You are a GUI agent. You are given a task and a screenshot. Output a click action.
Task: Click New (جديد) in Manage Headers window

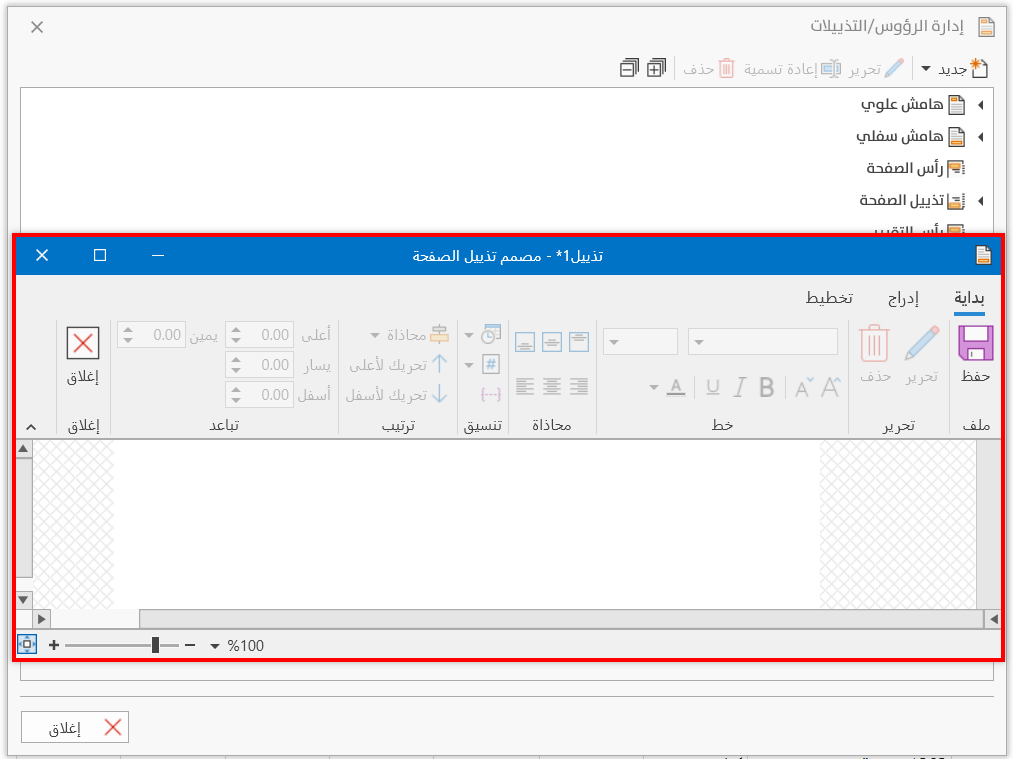point(963,69)
